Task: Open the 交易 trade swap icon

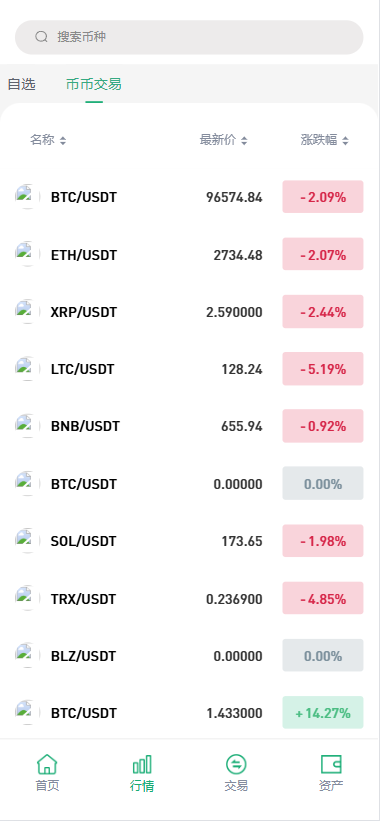Action: coord(236,764)
